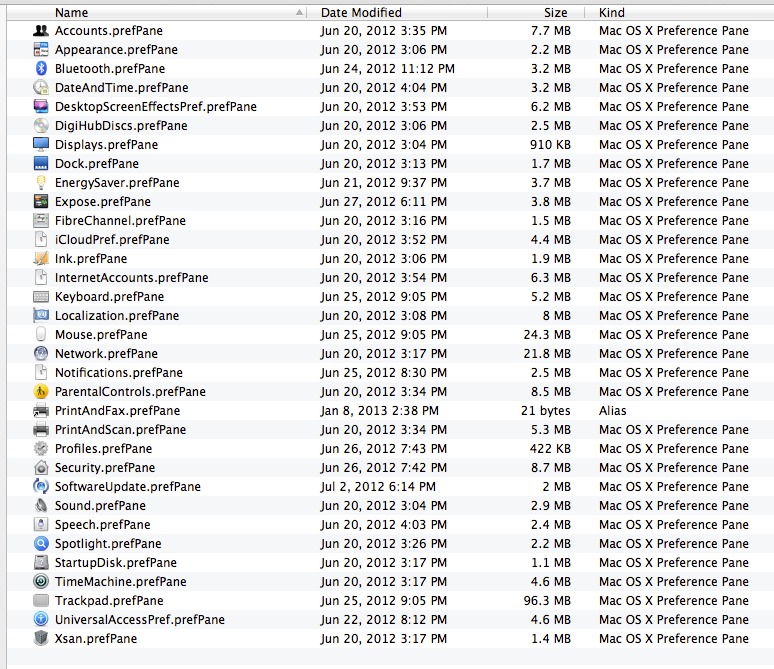This screenshot has height=669, width=774.
Task: Select the FibreChannel.prefPane icon
Action: [41, 221]
